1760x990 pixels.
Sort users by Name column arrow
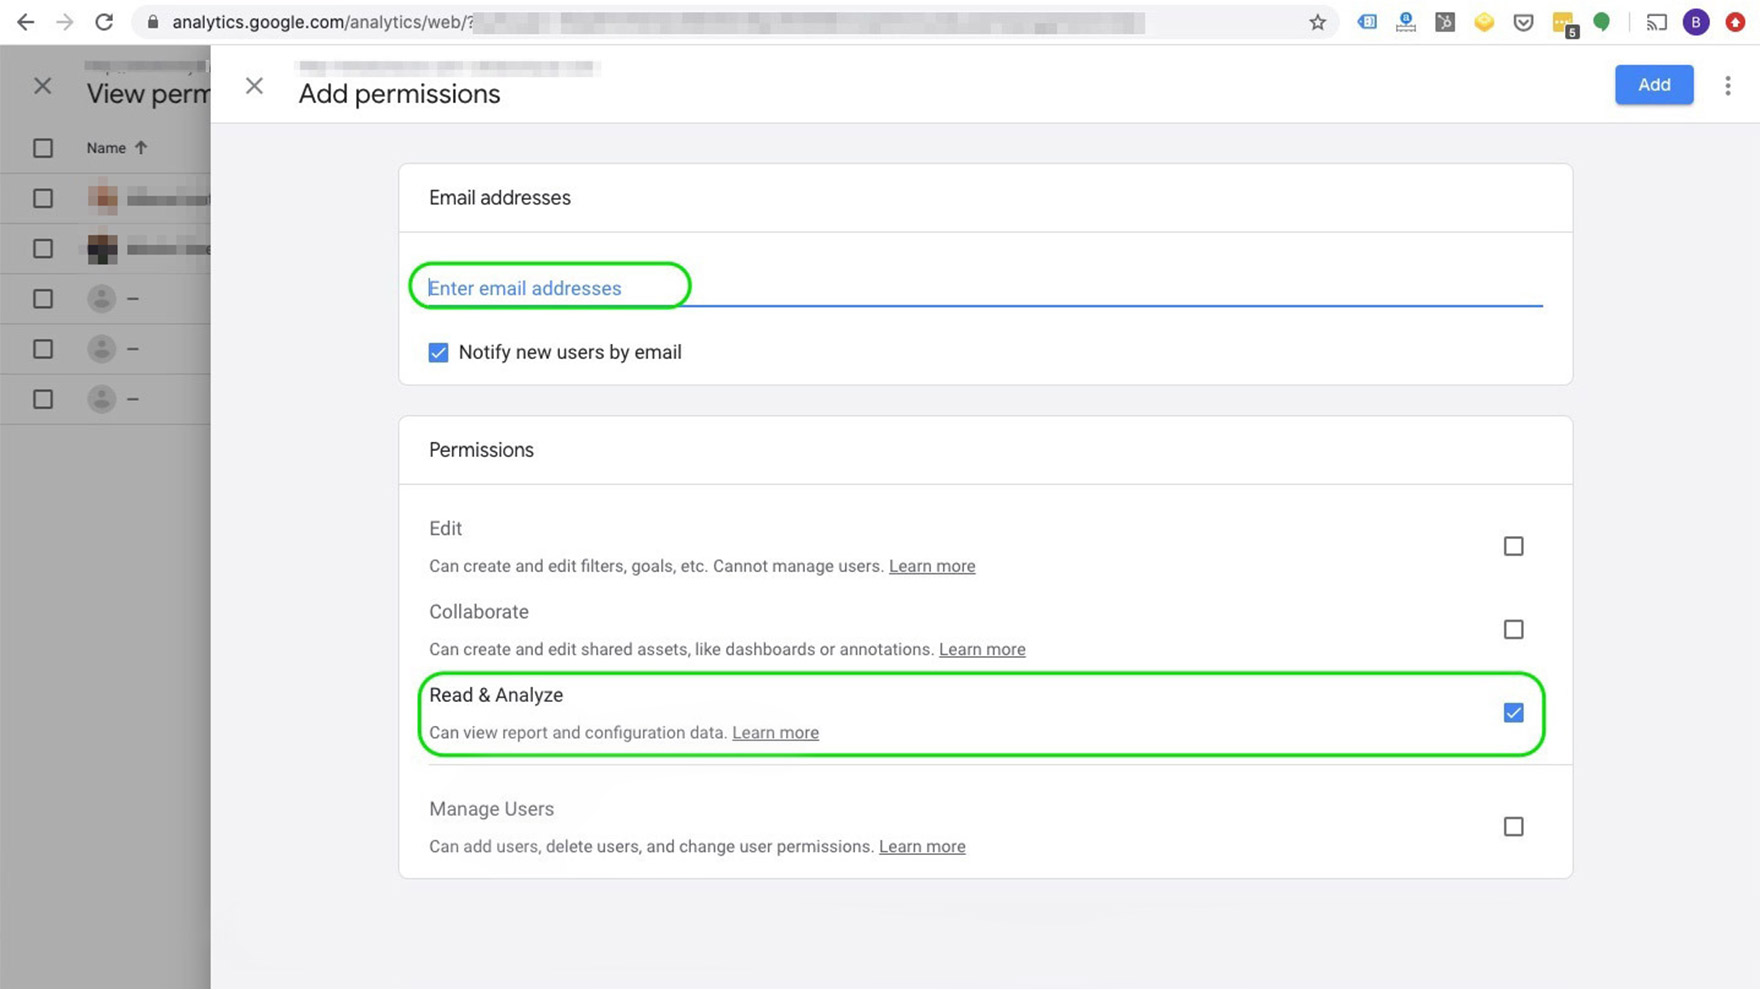pos(141,148)
